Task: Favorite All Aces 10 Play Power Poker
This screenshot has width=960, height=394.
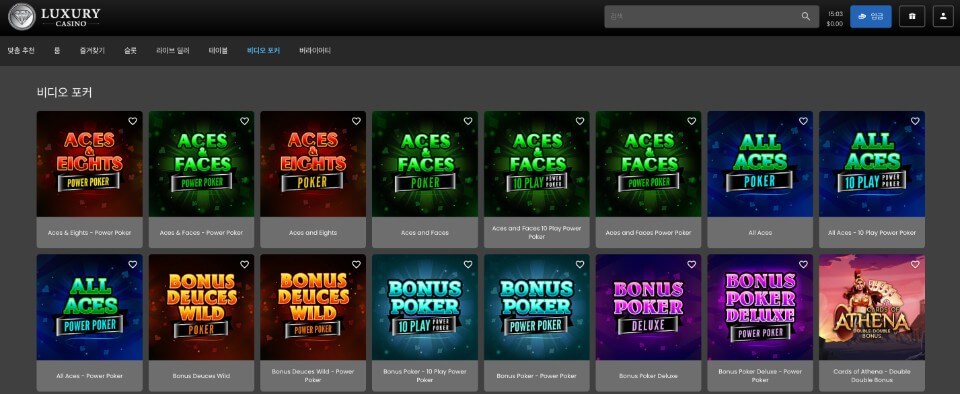Action: 915,121
